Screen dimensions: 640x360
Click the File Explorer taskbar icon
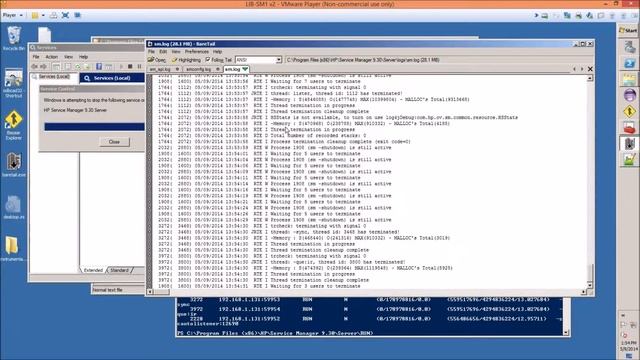click(629, 79)
